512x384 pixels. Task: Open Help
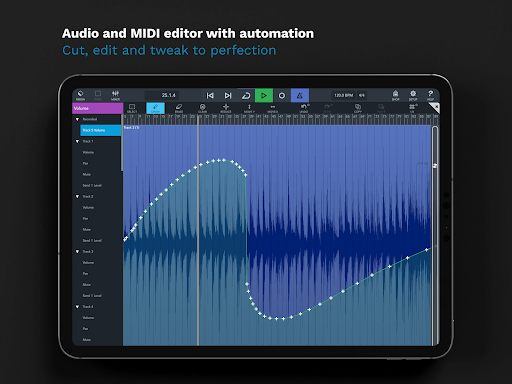coord(430,95)
